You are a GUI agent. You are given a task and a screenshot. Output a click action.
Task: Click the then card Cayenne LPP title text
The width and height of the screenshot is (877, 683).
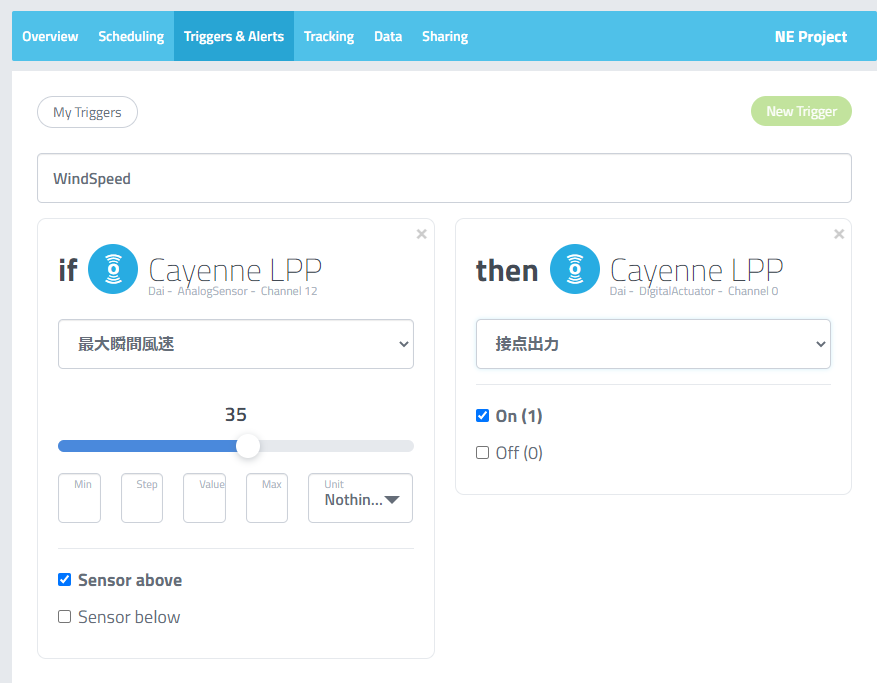click(x=696, y=271)
